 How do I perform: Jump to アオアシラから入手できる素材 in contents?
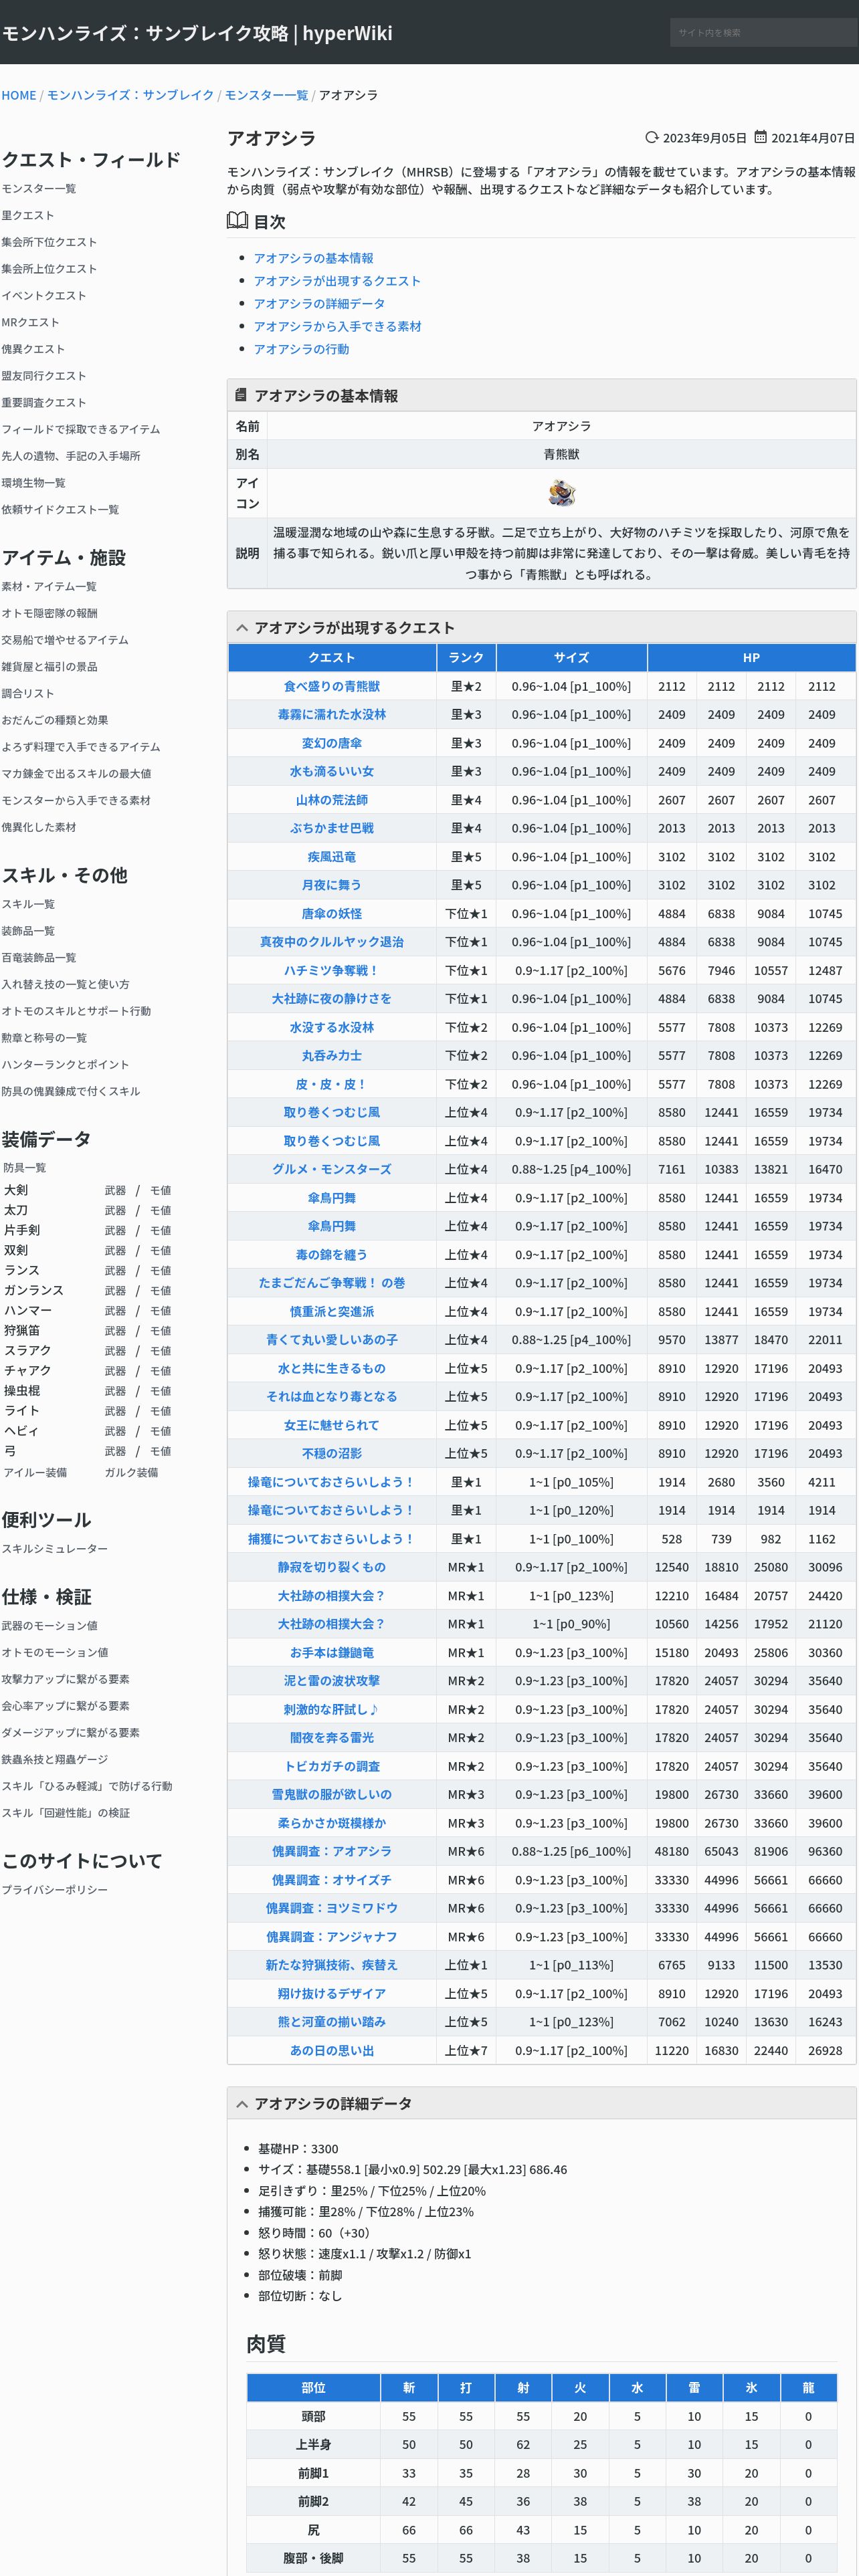coord(337,326)
